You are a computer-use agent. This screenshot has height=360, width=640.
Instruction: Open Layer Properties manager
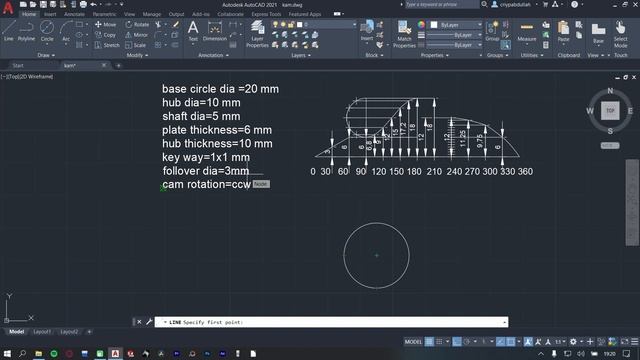click(257, 35)
